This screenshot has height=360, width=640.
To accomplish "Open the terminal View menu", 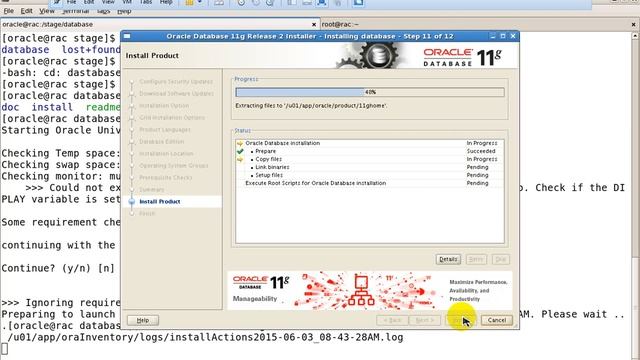I will pyautogui.click(x=47, y=11).
